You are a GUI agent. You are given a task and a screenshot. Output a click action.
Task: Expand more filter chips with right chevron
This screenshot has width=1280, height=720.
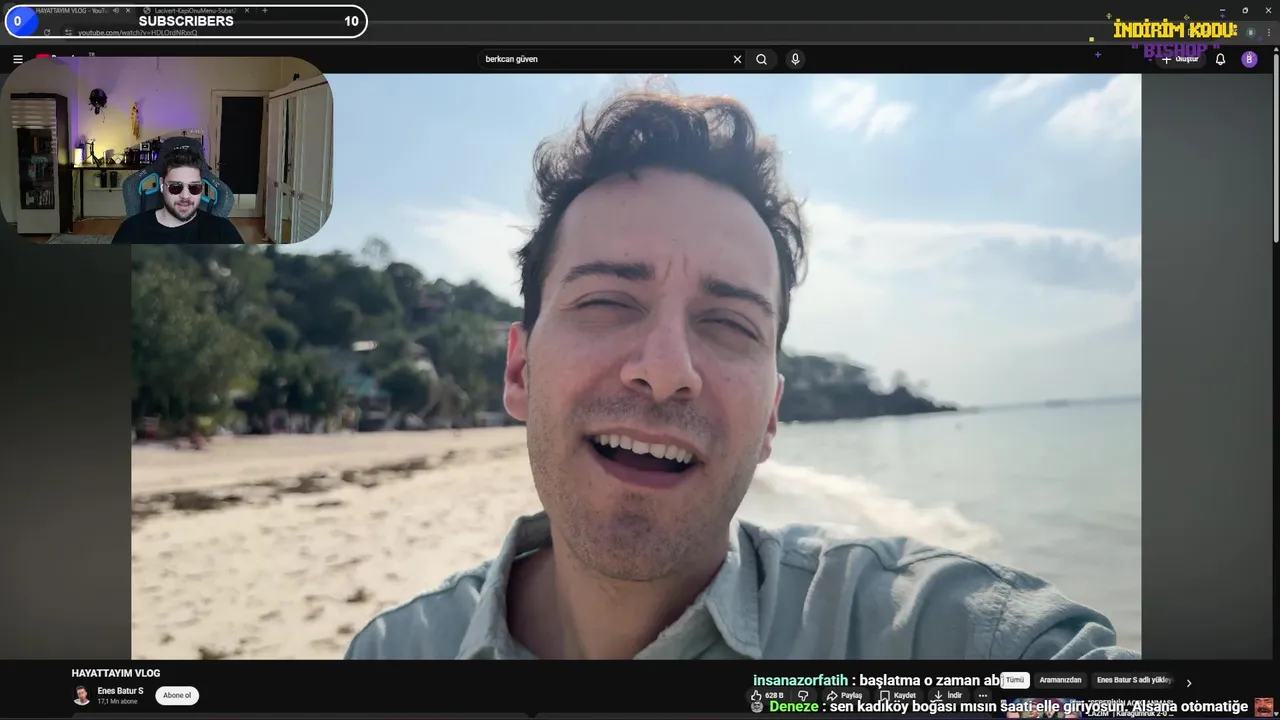tap(1189, 683)
